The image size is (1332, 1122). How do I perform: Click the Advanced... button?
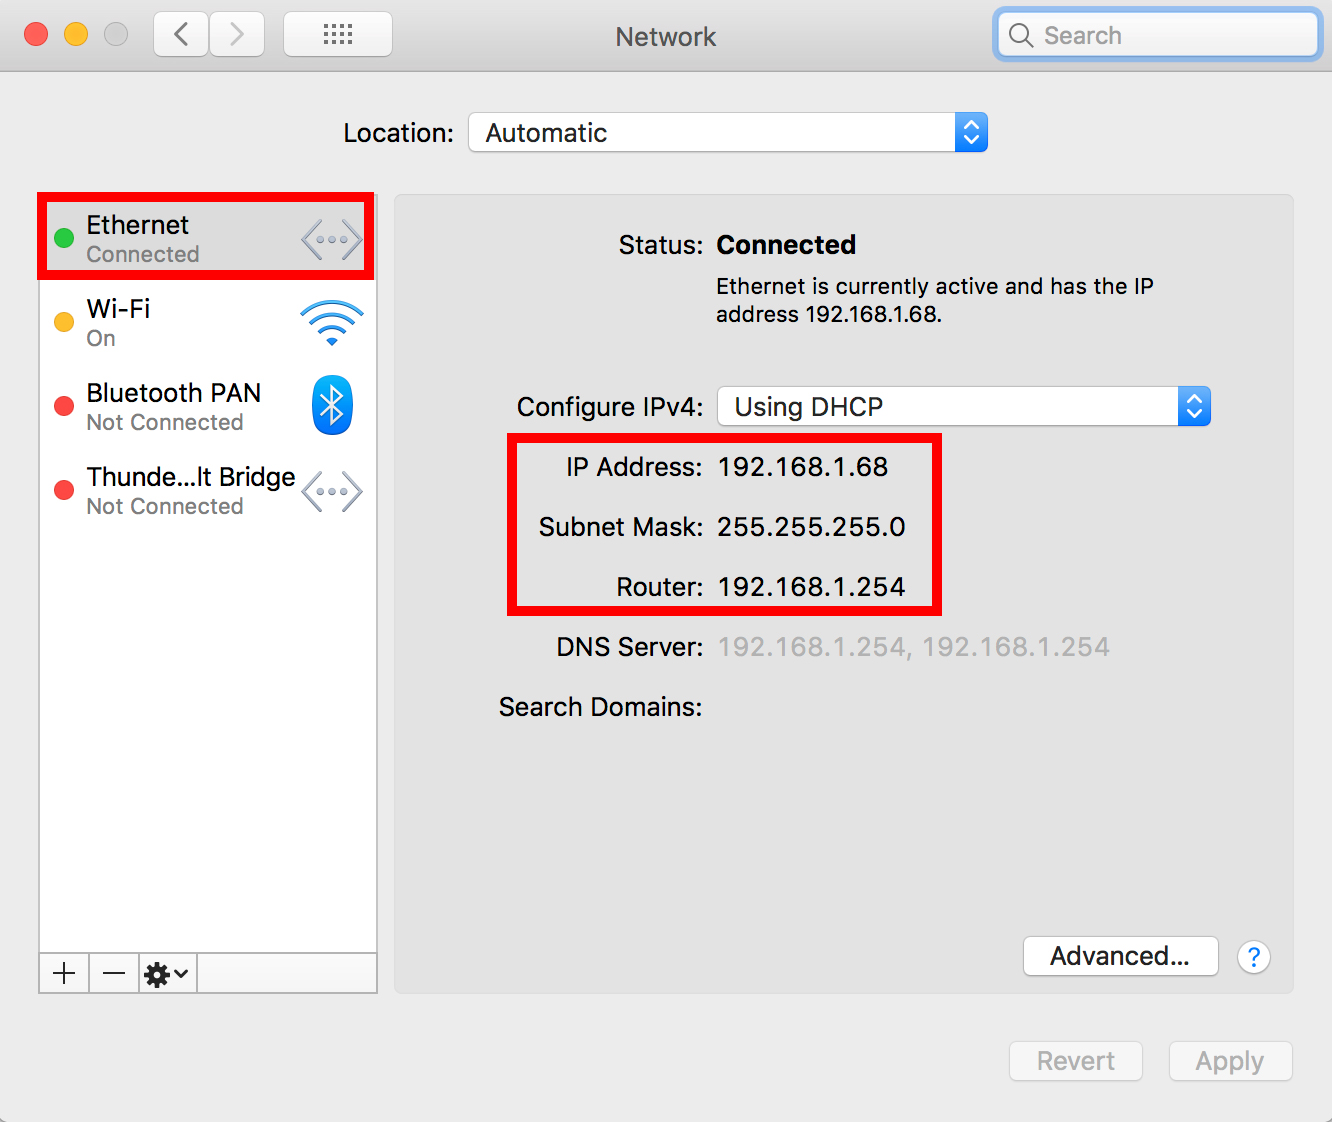(1120, 956)
